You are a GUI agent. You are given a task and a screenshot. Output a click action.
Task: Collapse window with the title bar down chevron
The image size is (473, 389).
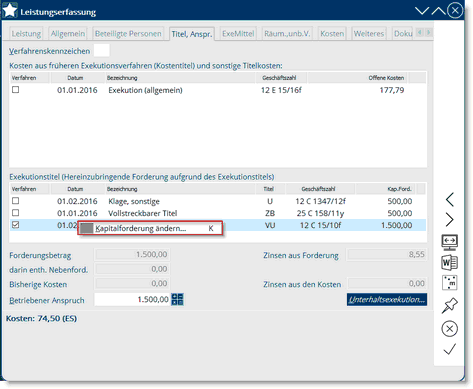[422, 11]
